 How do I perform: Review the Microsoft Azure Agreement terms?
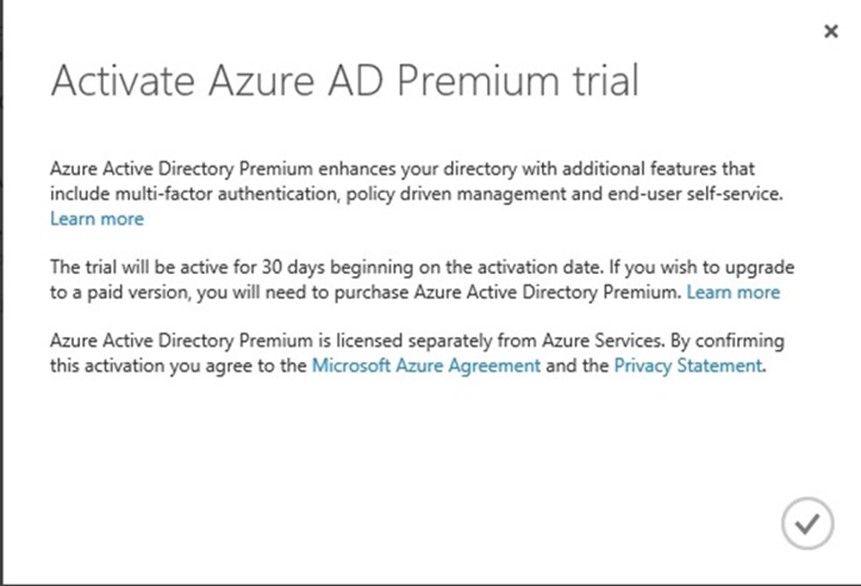[x=426, y=366]
